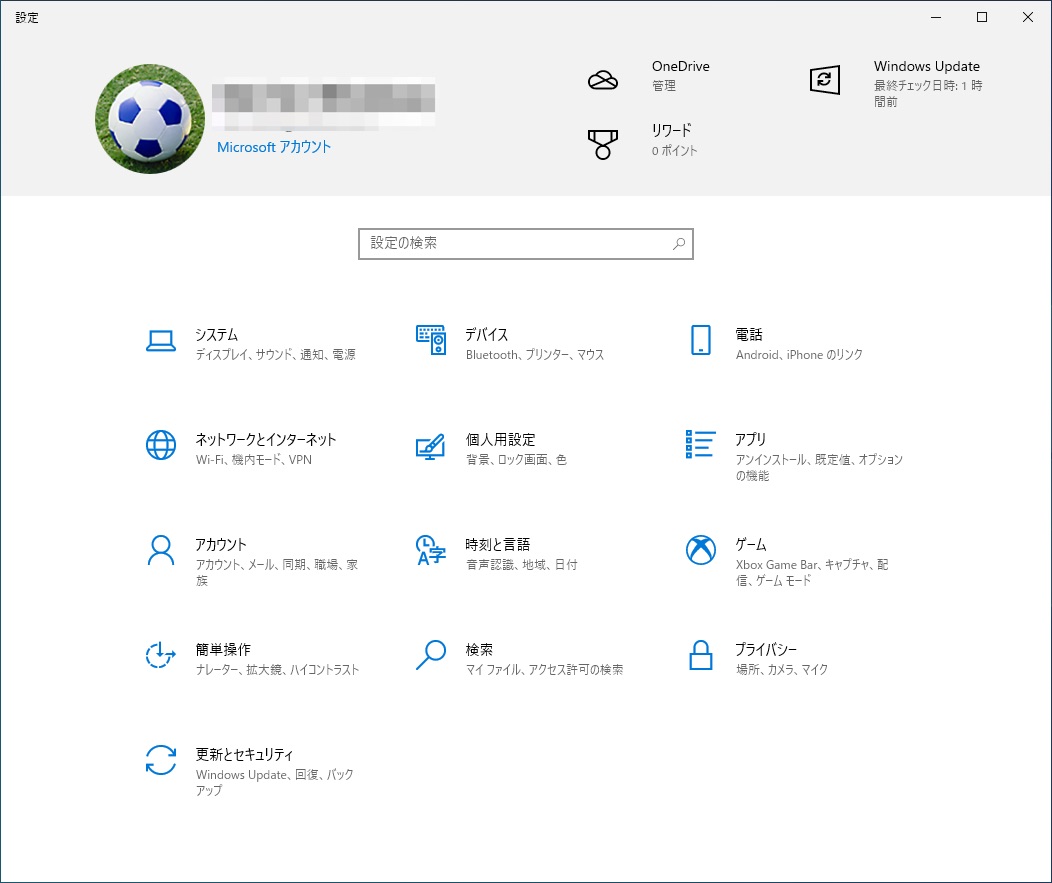Open the Microsoft アカウント link
1052x883 pixels.
tap(274, 147)
